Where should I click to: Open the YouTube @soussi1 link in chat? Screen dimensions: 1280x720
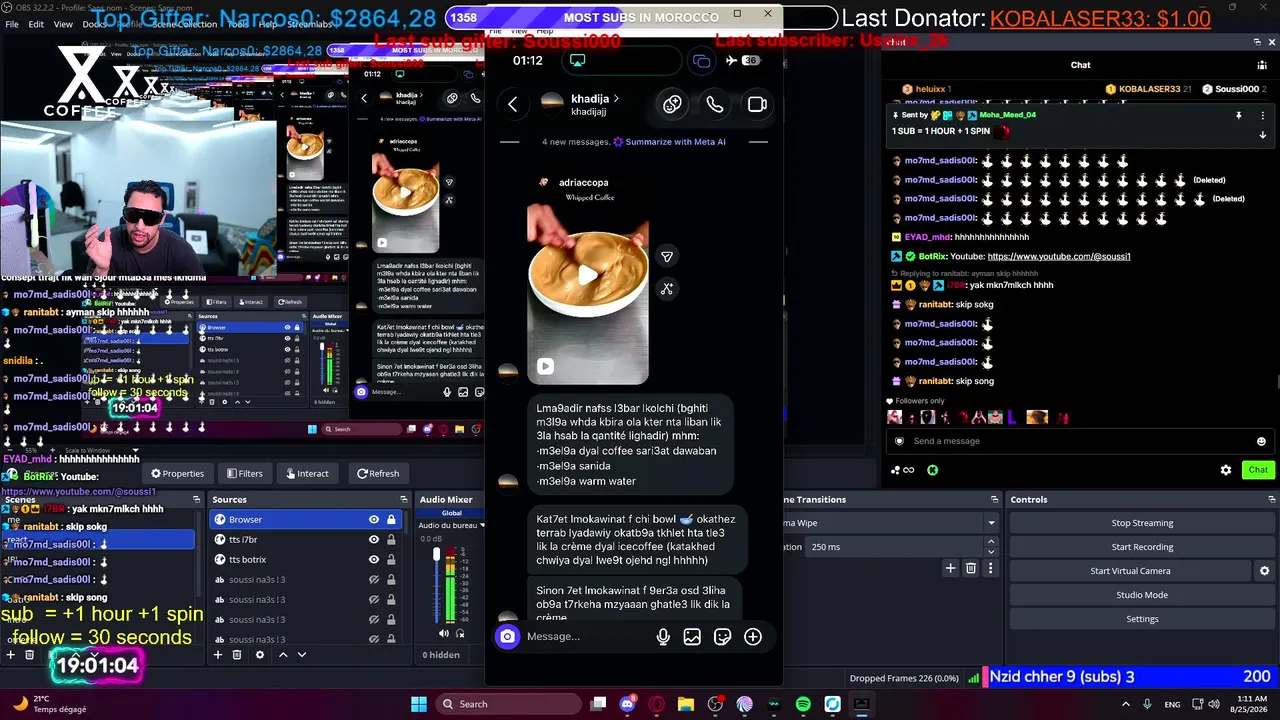(x=1059, y=257)
